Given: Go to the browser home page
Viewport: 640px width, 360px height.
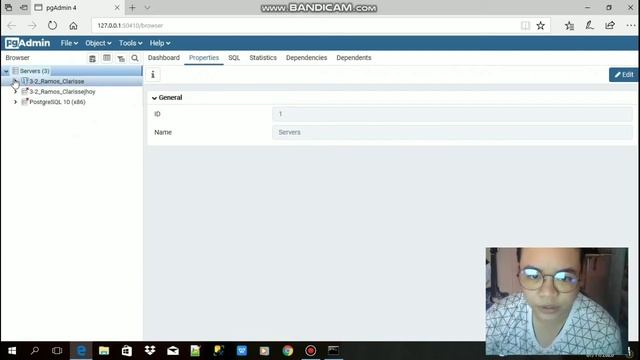Looking at the screenshot, I should 73,26.
